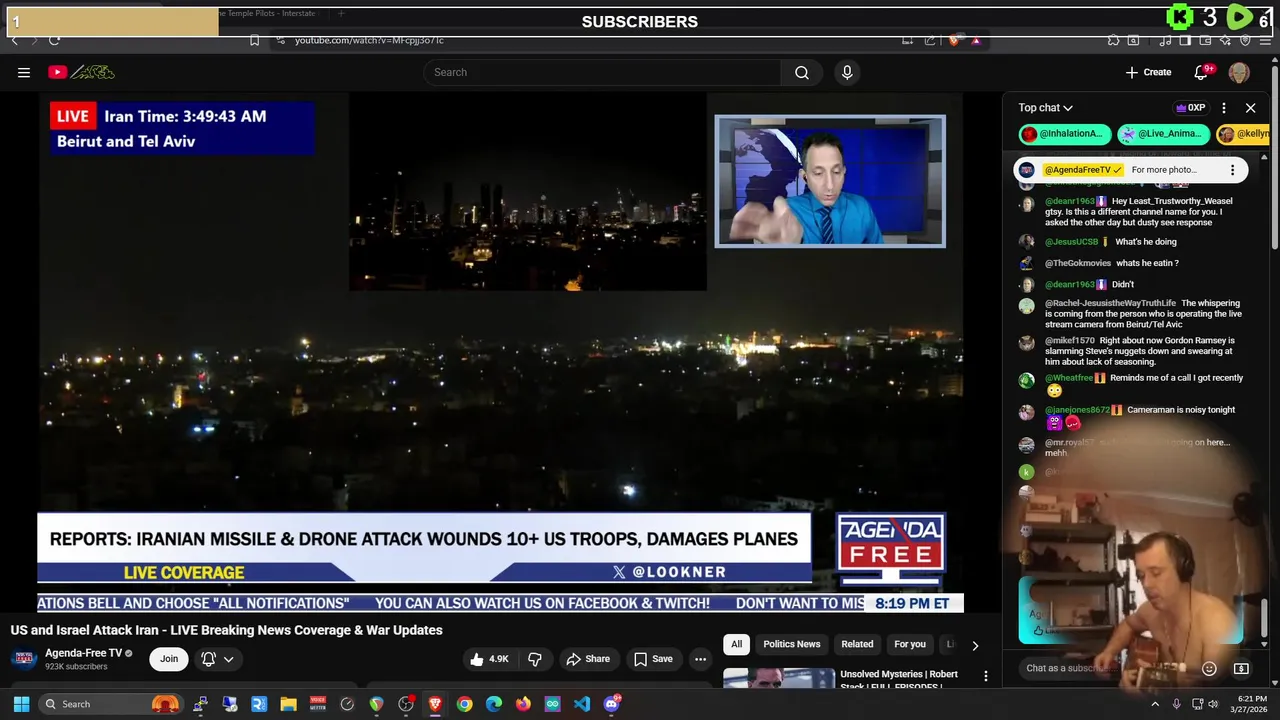
Task: Select the Politics News chip
Action: click(792, 644)
